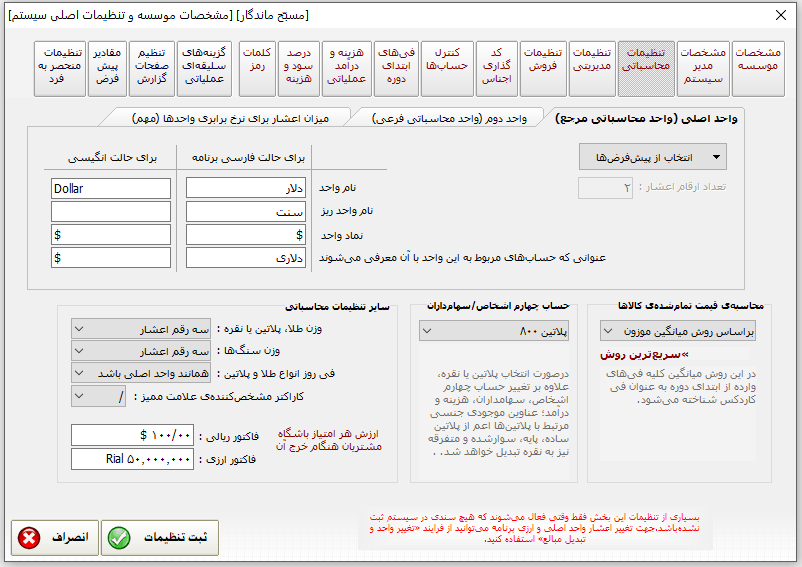Open the کلمات رمز tab
Image resolution: width=802 pixels, height=567 pixels.
(x=257, y=69)
